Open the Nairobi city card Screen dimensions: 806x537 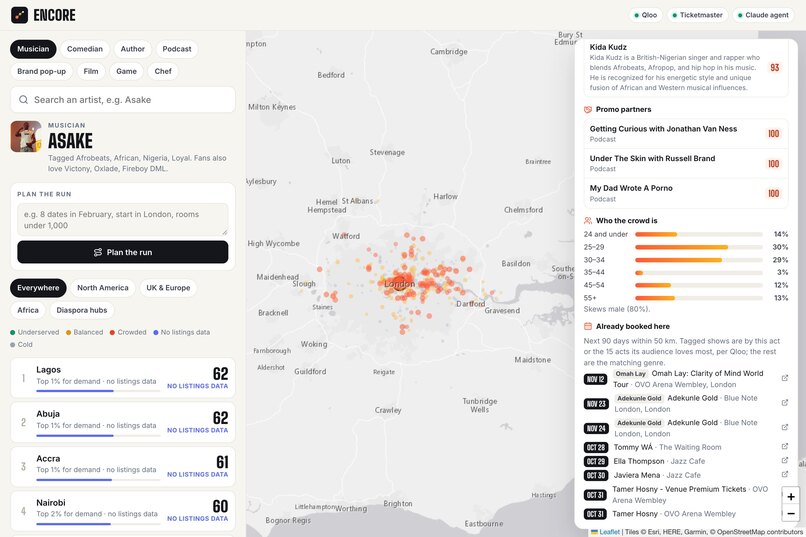tap(123, 511)
